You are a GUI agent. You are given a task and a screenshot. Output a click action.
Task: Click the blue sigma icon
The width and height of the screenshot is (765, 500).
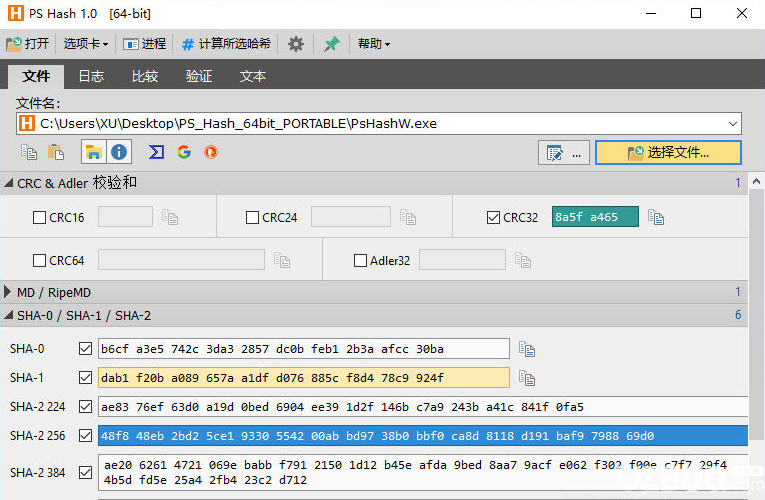click(156, 152)
